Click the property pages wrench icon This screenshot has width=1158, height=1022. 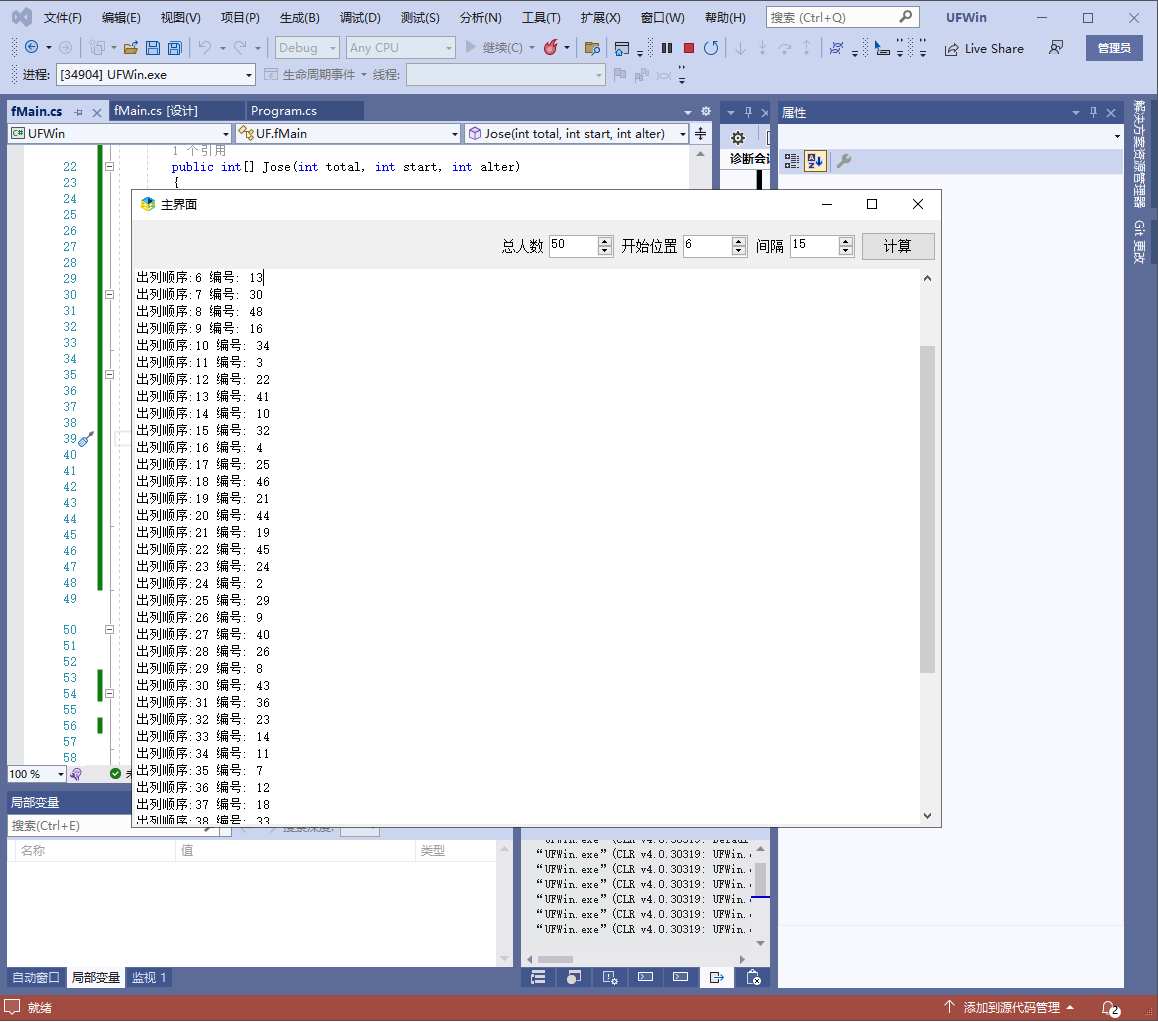(844, 161)
